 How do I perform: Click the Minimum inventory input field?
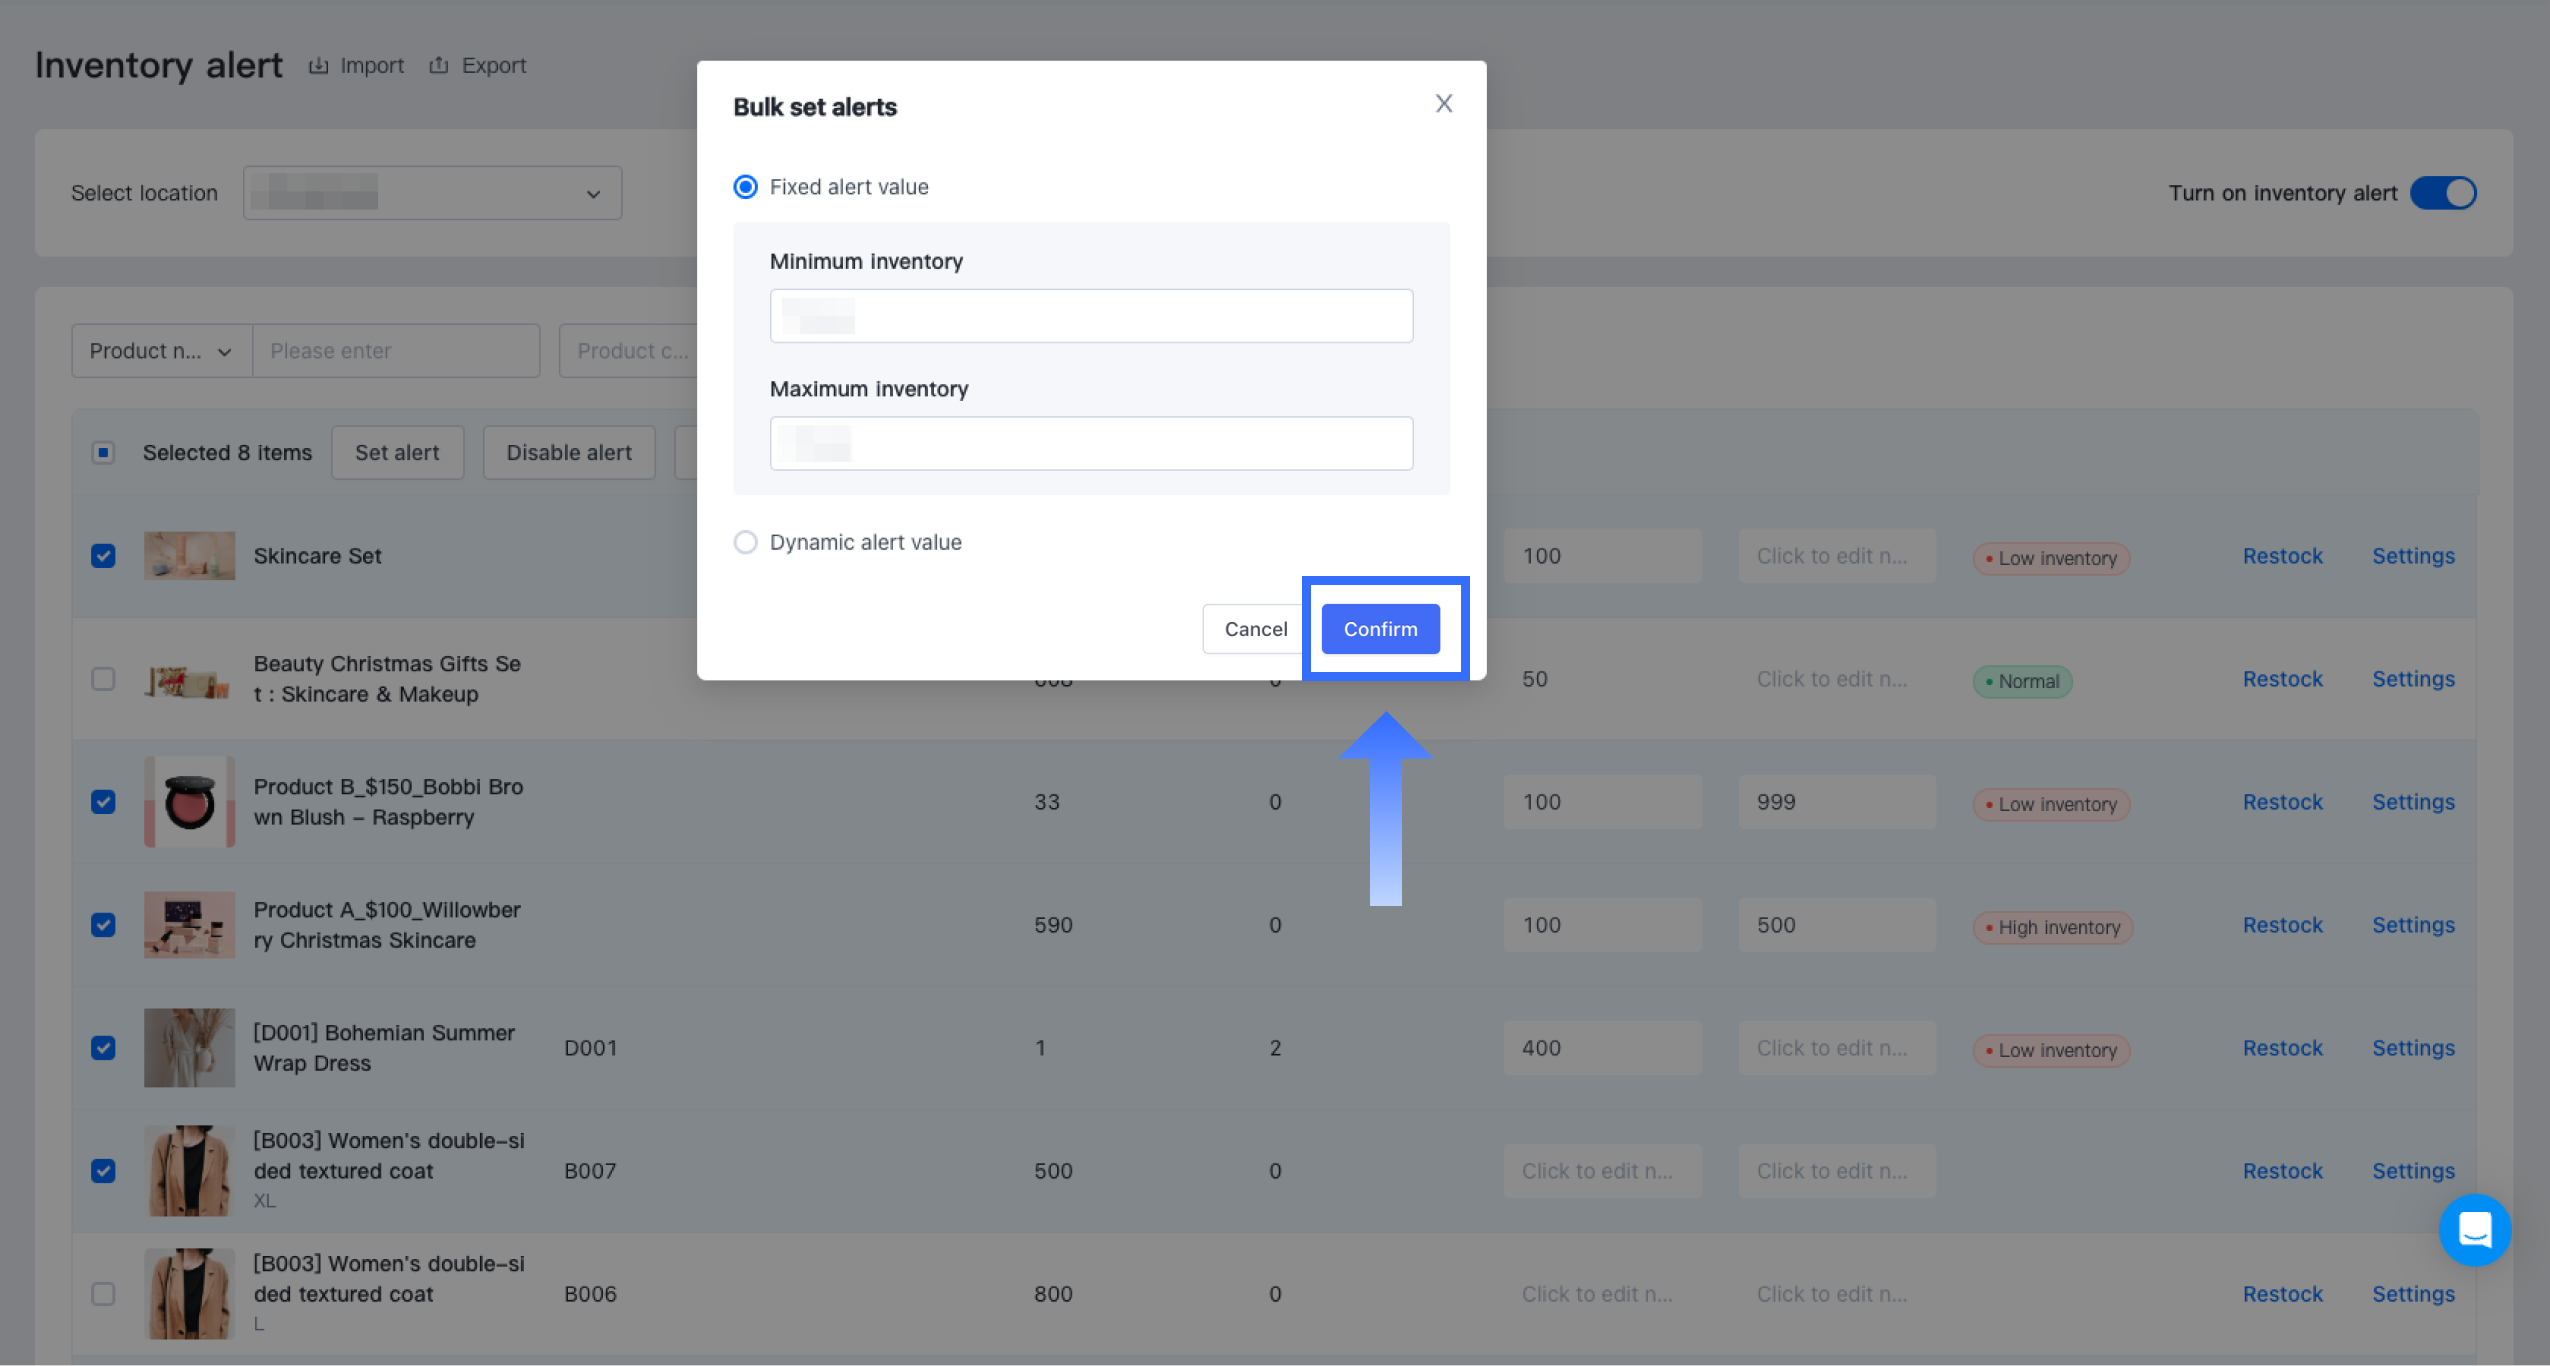[x=1091, y=316]
